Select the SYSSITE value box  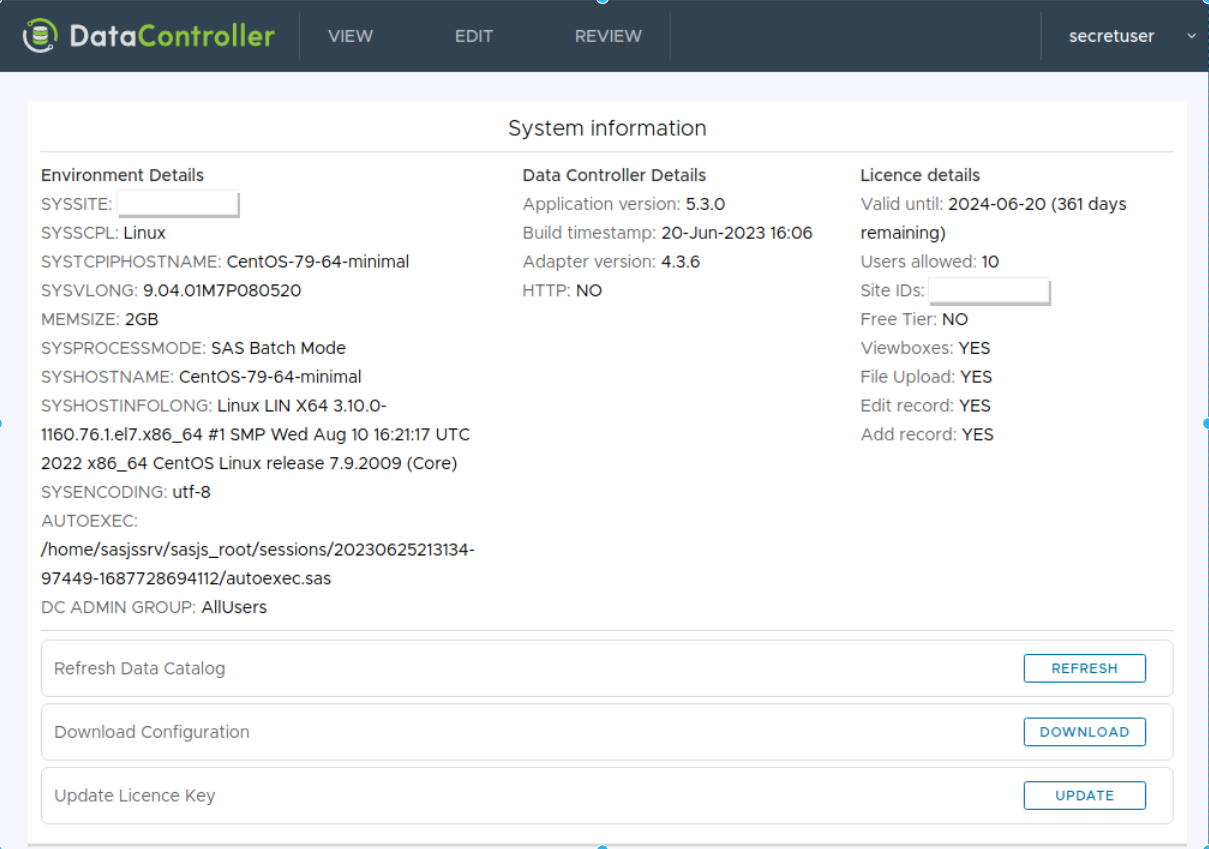pyautogui.click(x=178, y=204)
